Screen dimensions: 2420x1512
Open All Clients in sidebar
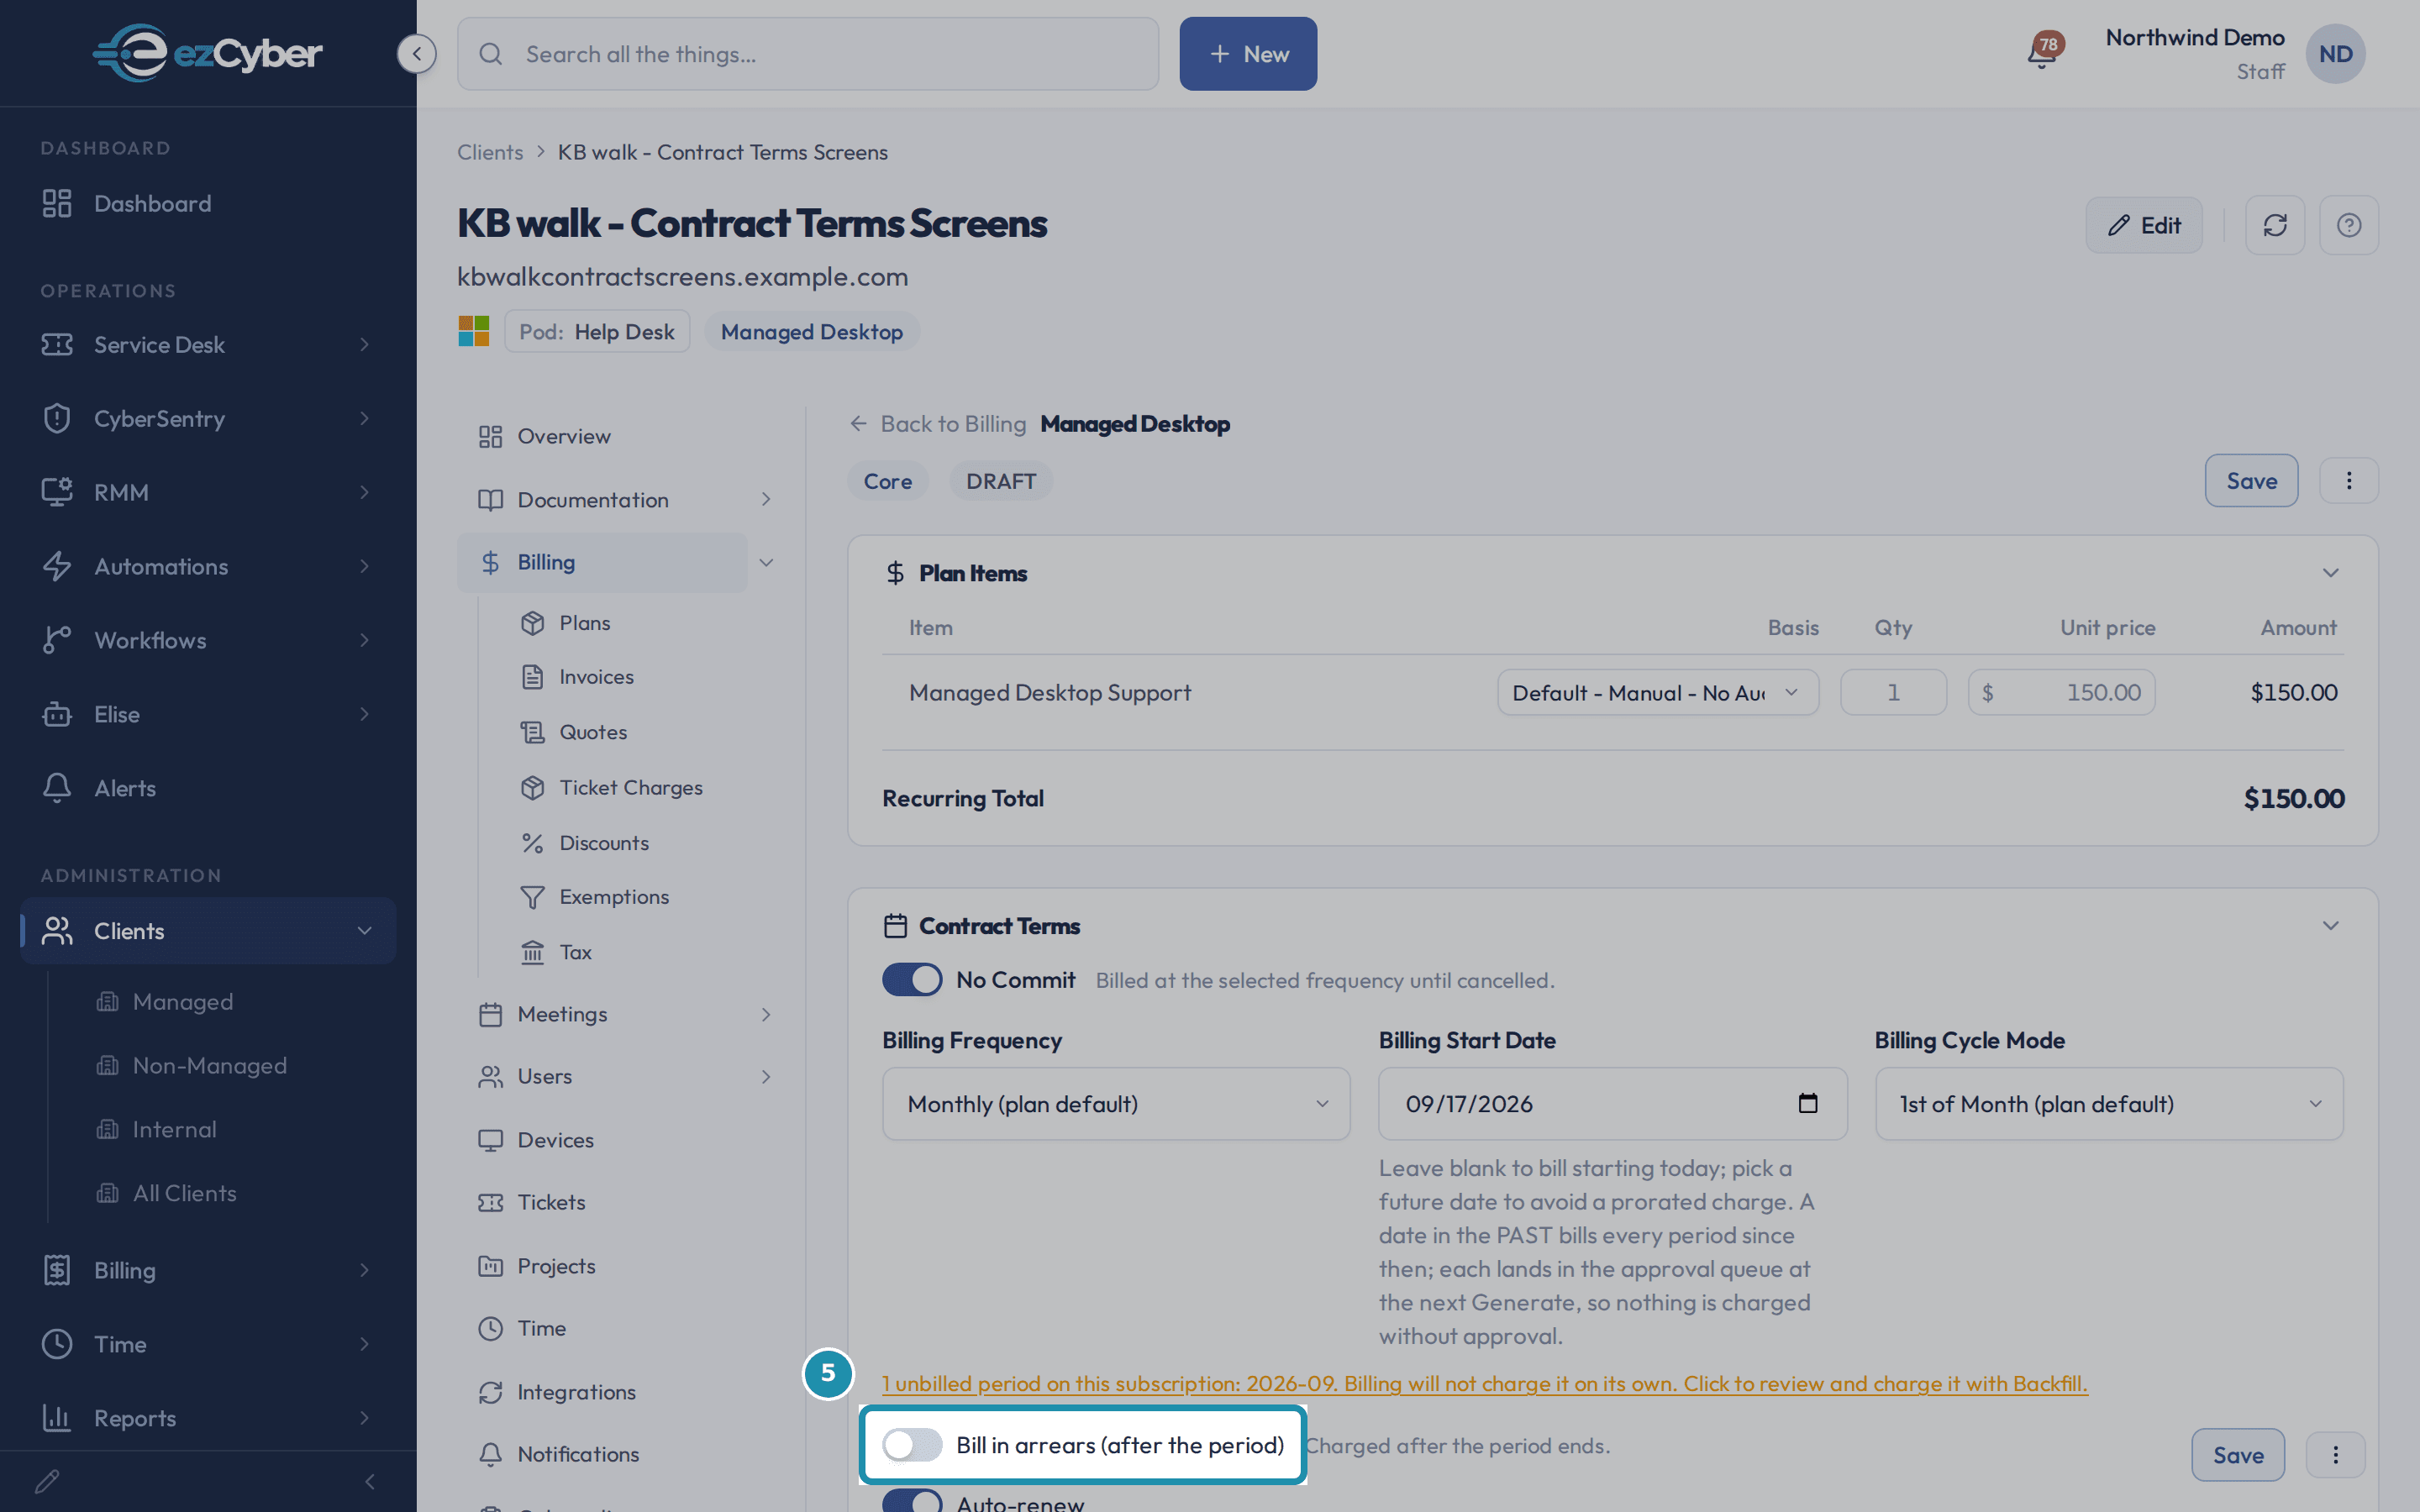tap(184, 1193)
